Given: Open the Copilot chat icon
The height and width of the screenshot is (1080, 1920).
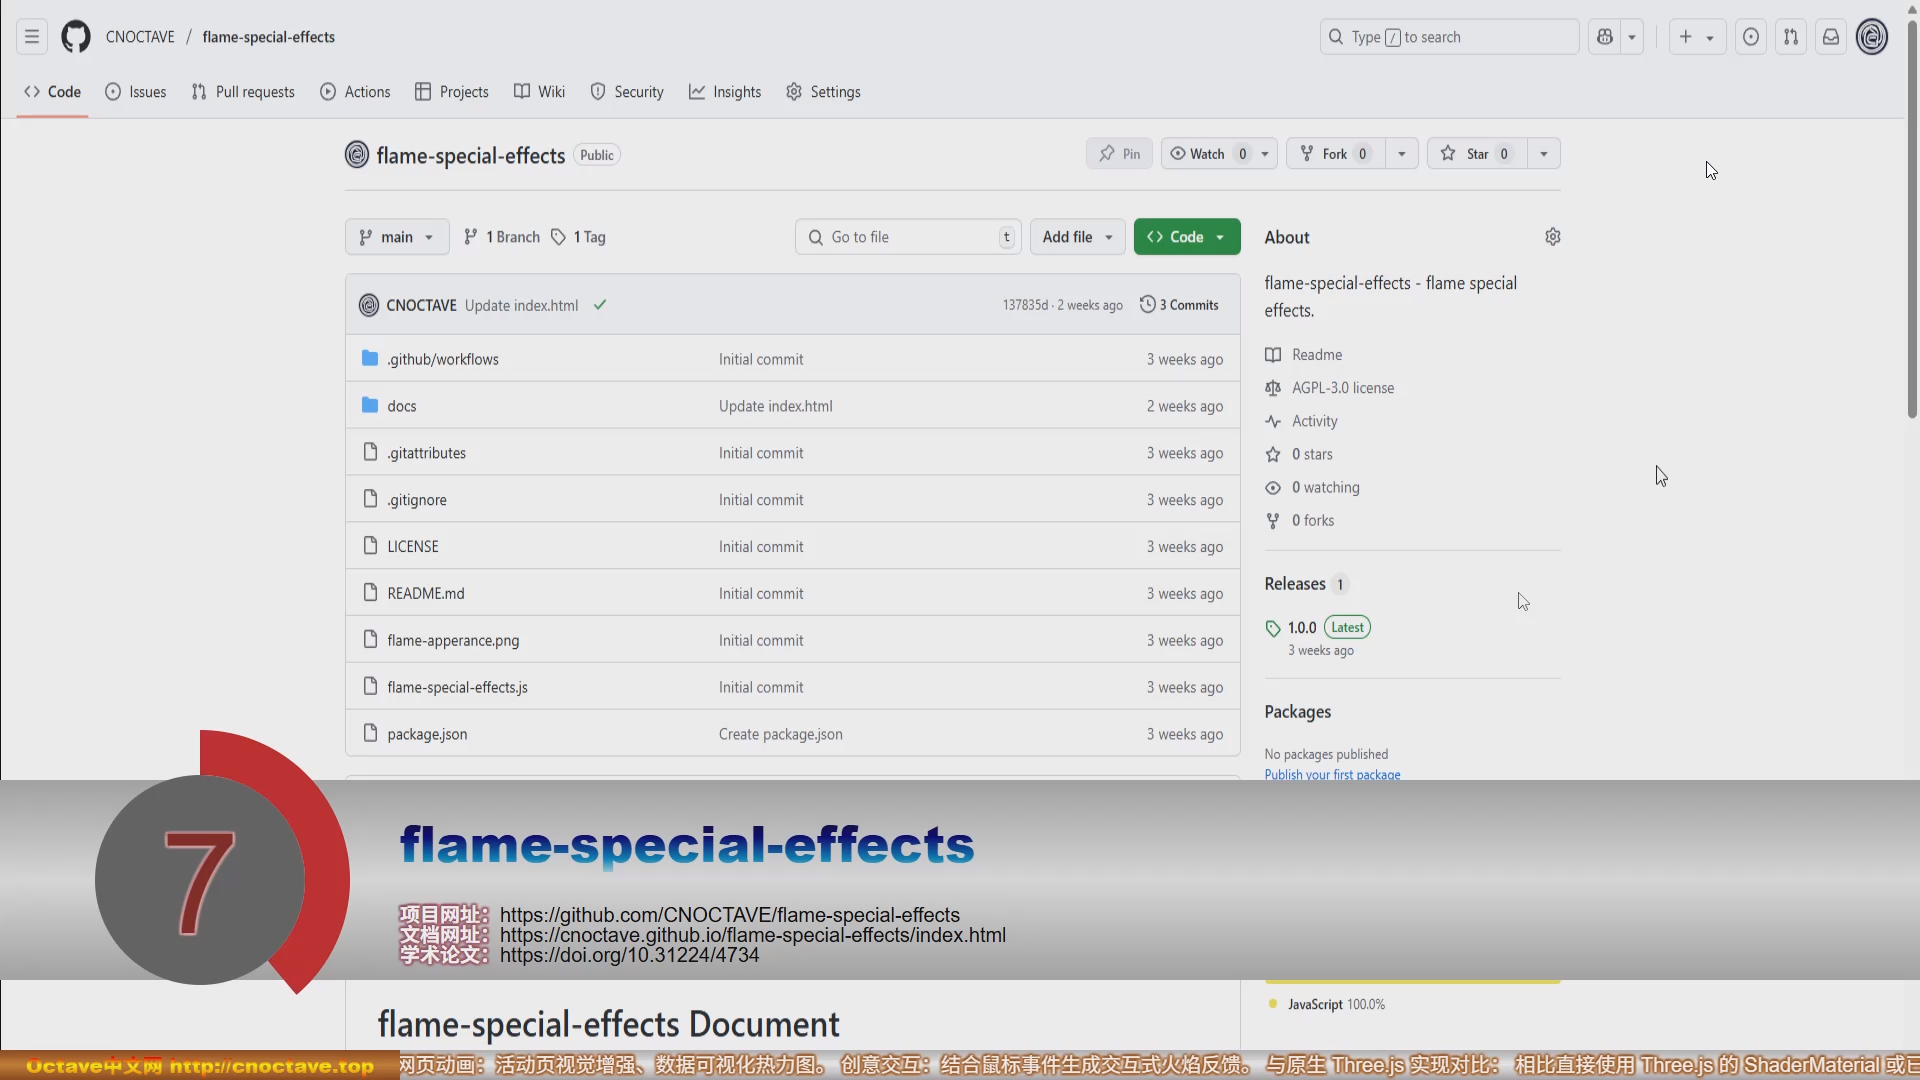Looking at the screenshot, I should pyautogui.click(x=1605, y=37).
